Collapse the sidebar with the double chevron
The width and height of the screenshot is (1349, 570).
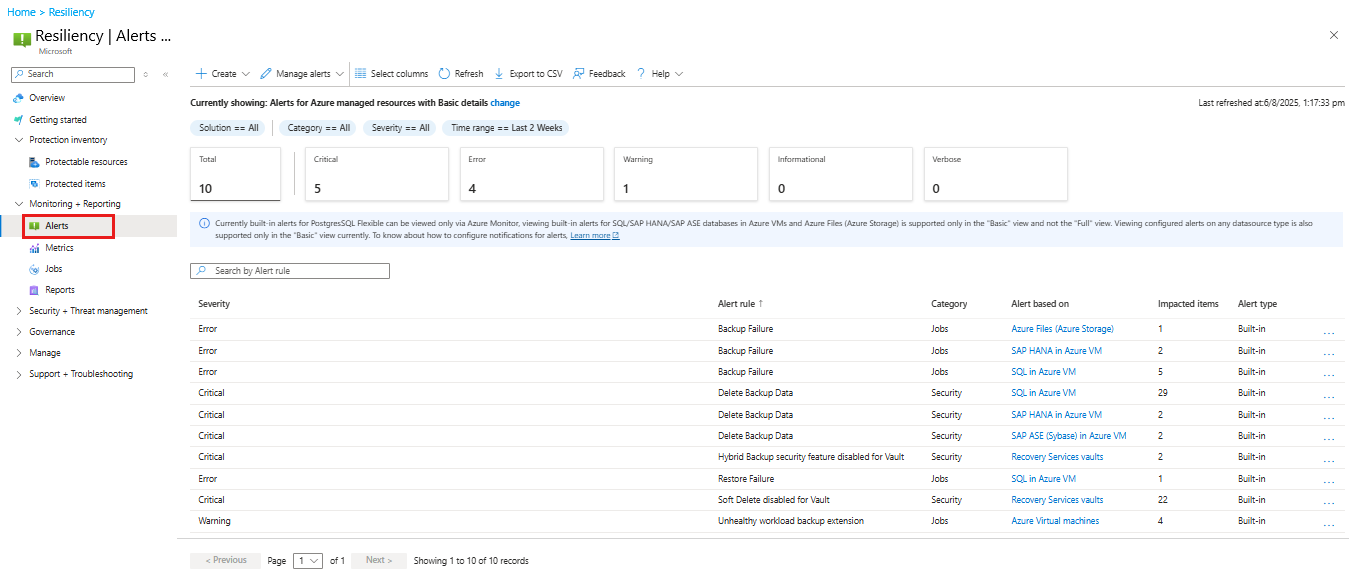(166, 74)
